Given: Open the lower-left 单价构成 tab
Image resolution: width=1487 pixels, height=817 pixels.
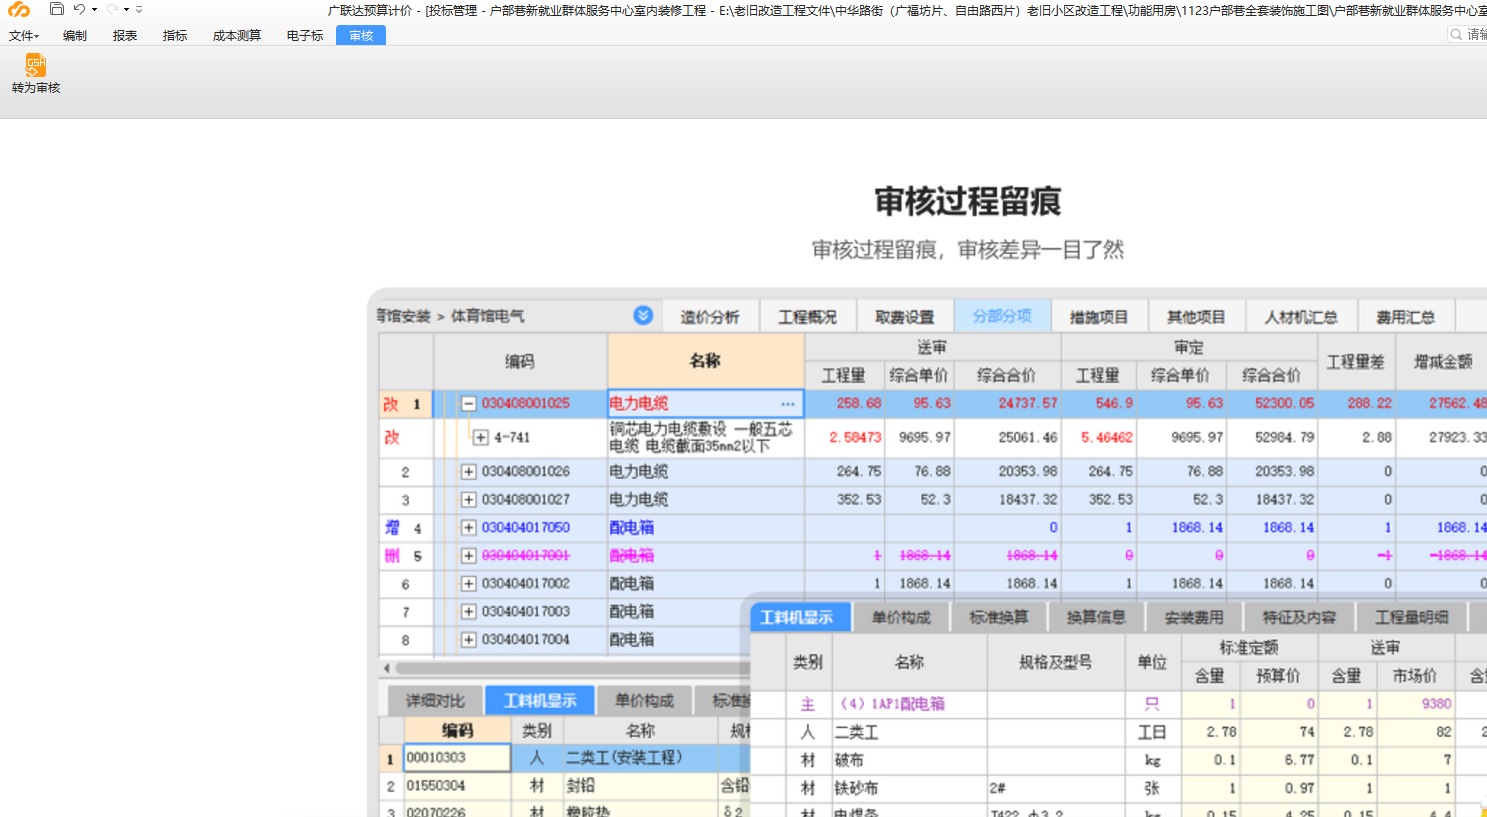Looking at the screenshot, I should coord(644,701).
